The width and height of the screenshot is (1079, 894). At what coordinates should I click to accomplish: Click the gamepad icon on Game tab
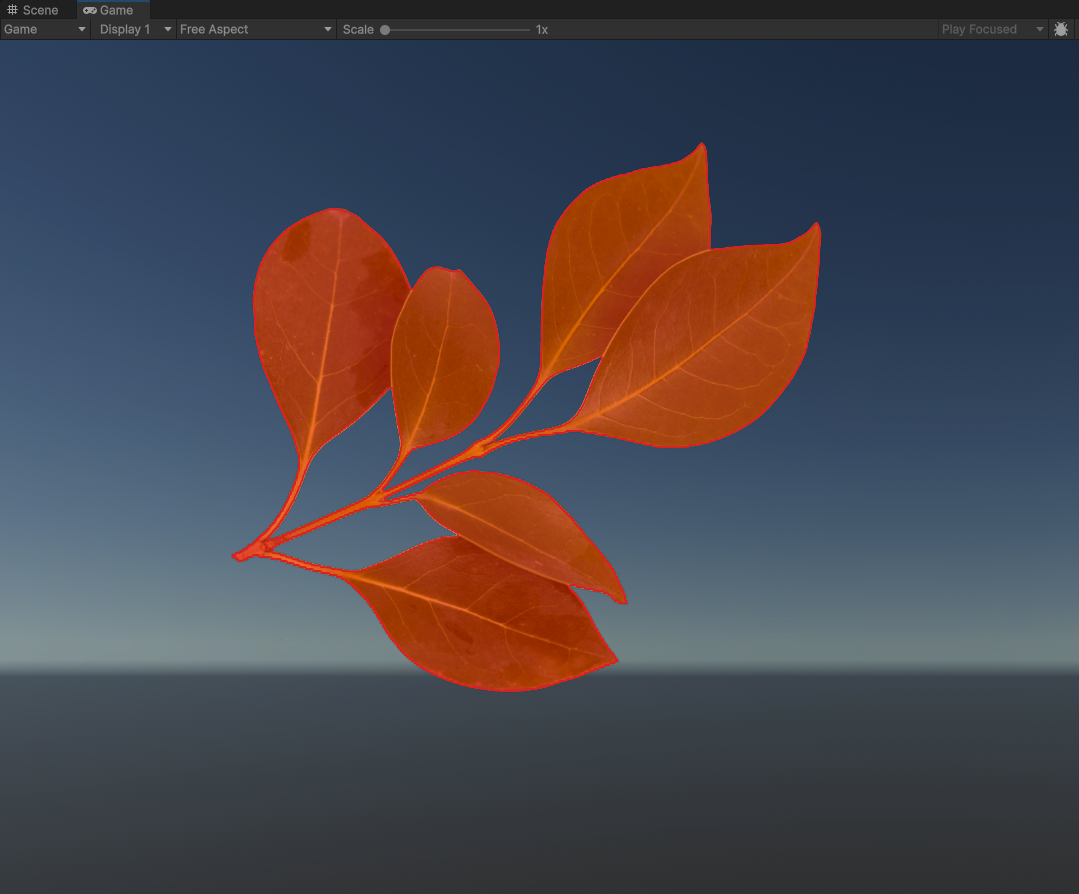click(x=90, y=10)
